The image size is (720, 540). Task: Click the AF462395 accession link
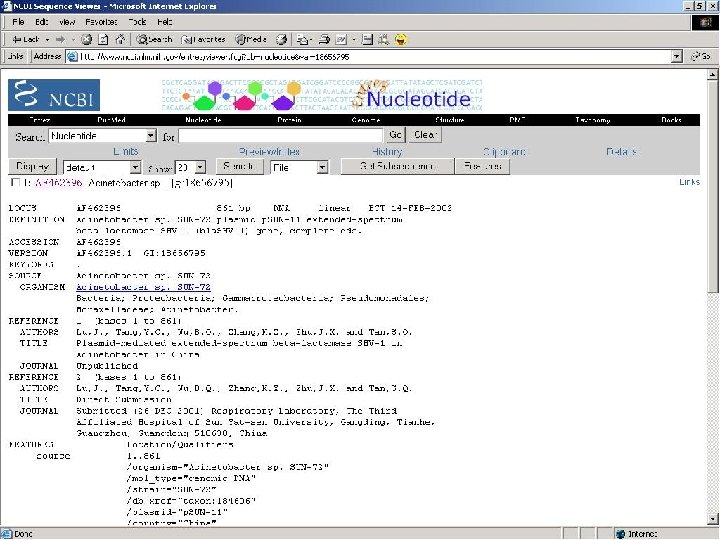pos(59,183)
